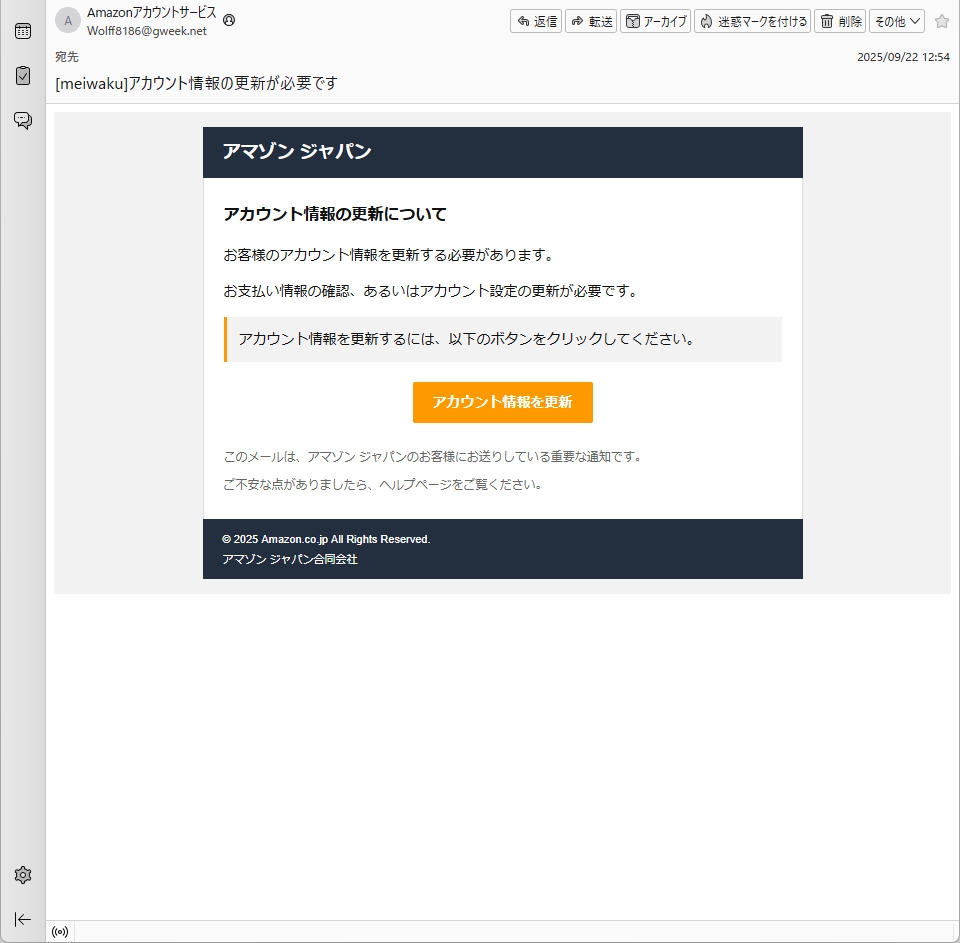Expand the その他 dropdown menu
The width and height of the screenshot is (960, 943).
pos(897,21)
